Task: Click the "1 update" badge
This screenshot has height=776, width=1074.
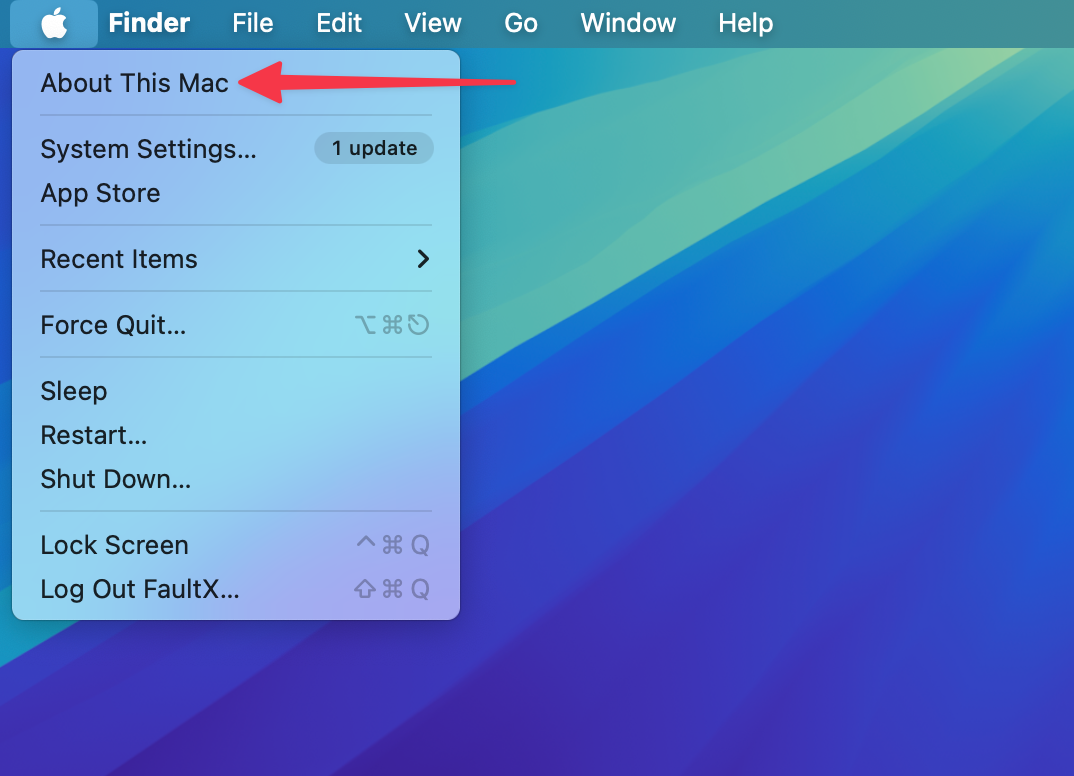Action: pos(374,148)
